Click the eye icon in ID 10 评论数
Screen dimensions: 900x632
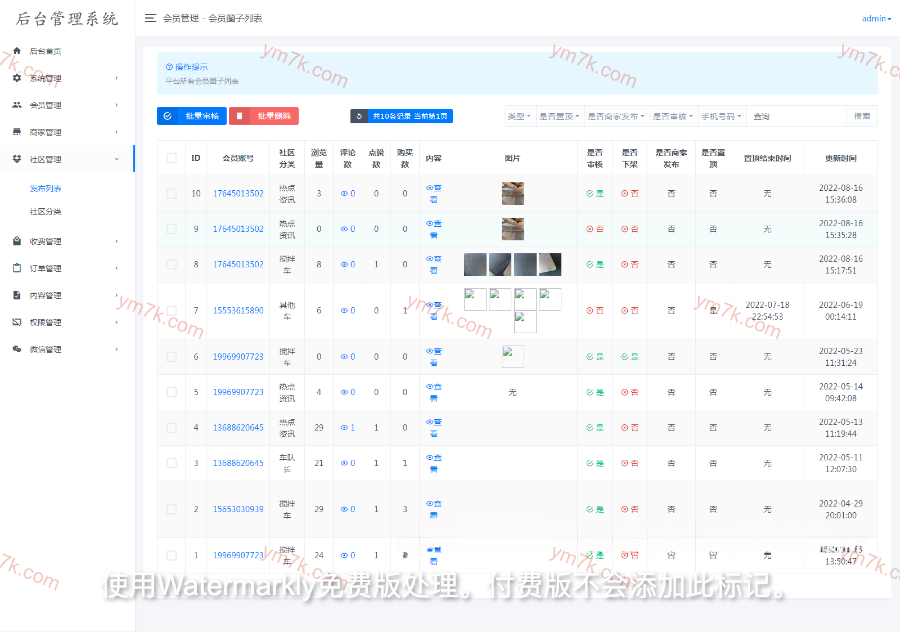(342, 193)
